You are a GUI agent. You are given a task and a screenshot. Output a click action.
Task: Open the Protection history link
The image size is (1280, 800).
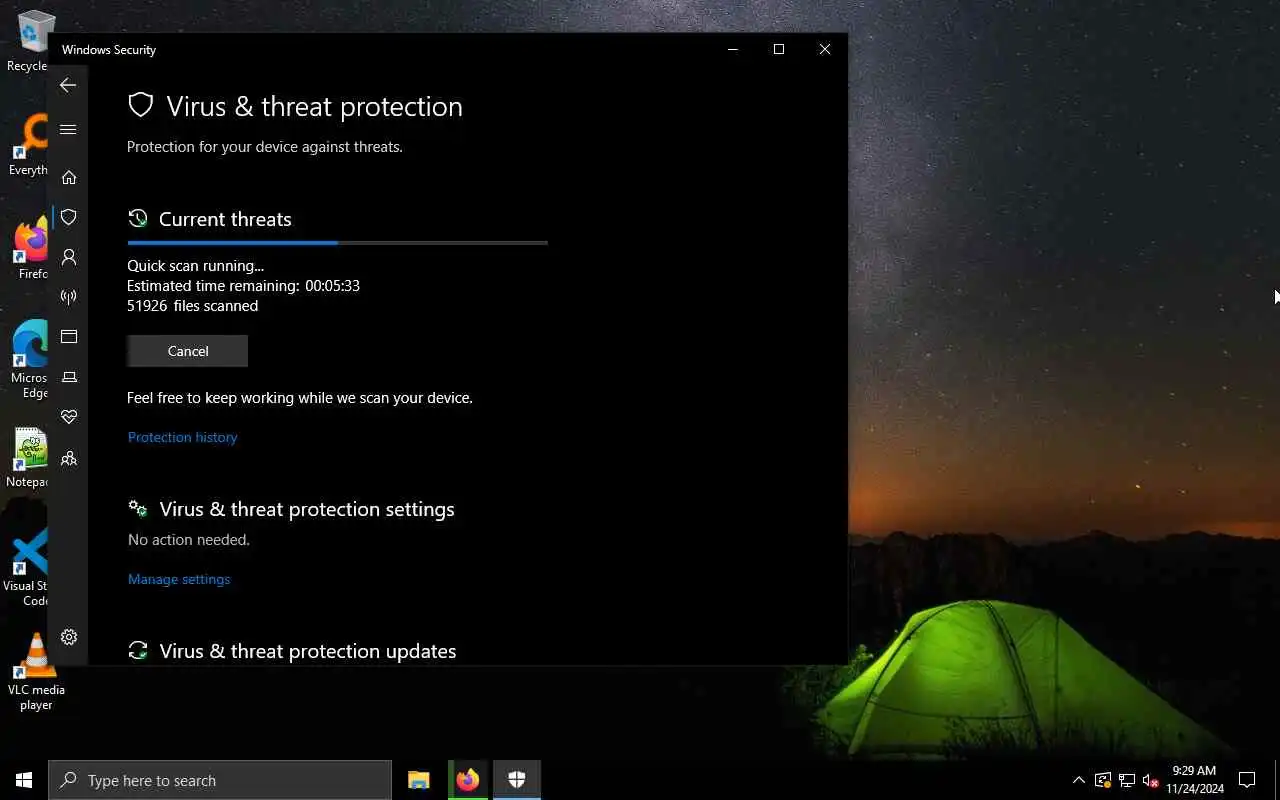182,437
